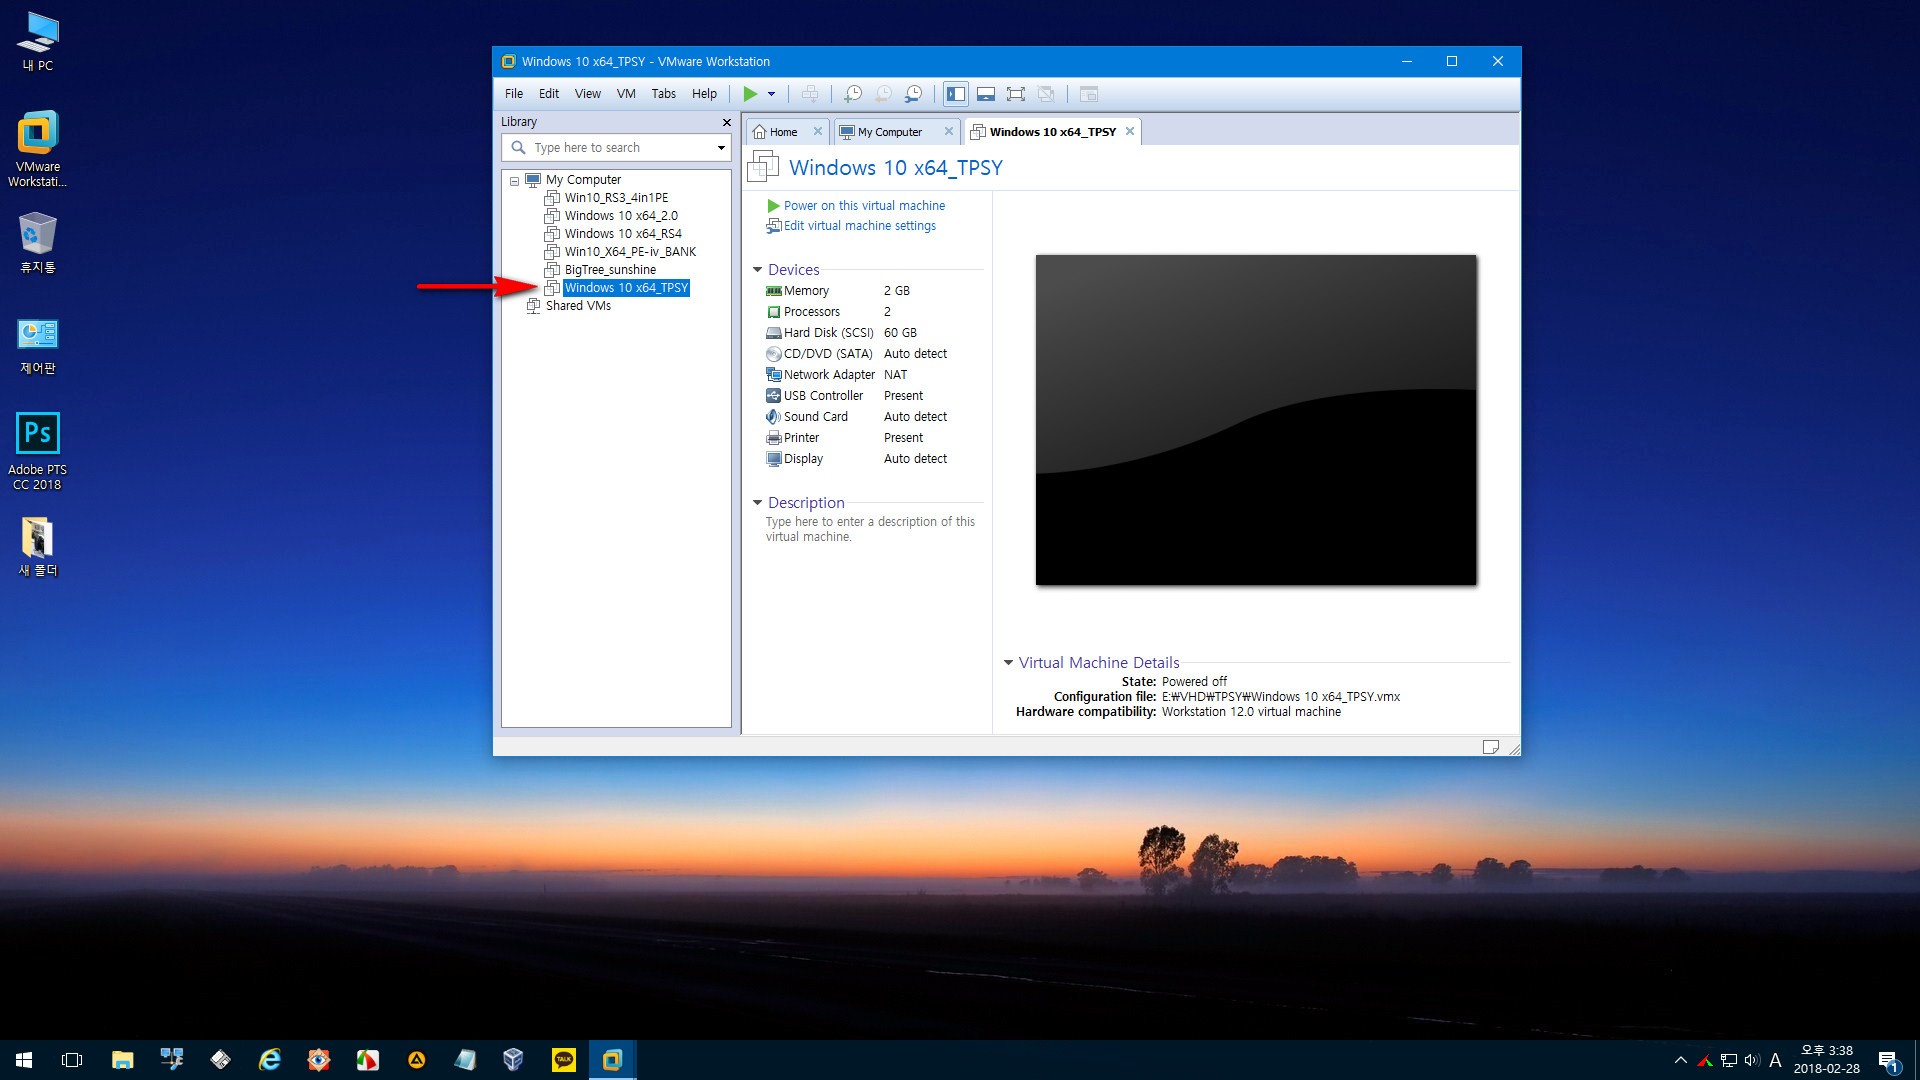Open the Tabs menu
The height and width of the screenshot is (1080, 1920).
coord(664,94)
